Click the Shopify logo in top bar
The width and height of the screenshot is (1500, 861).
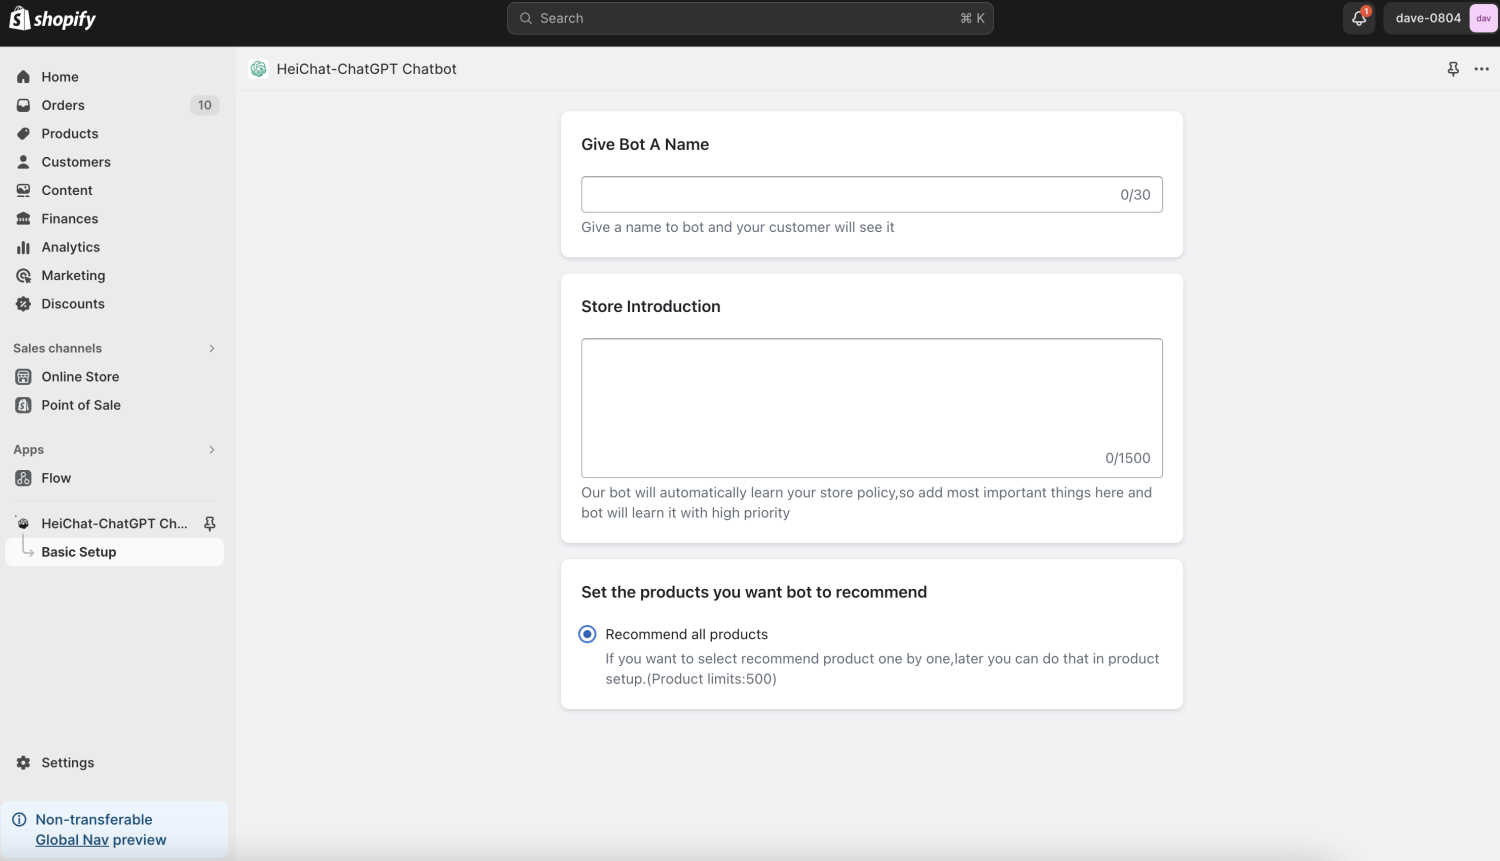coord(53,19)
